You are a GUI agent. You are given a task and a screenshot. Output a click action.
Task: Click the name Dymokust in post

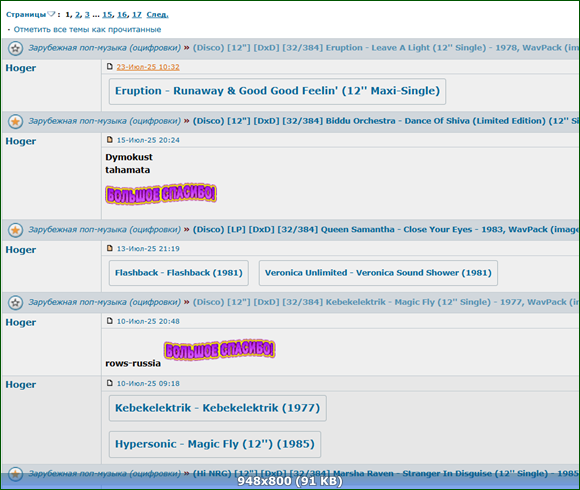coord(129,158)
